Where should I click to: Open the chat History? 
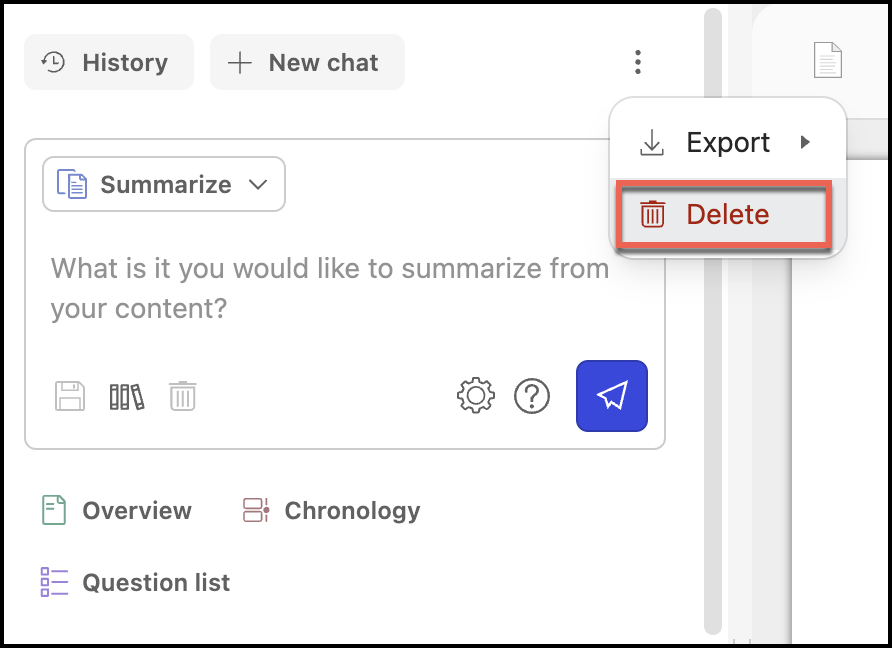pos(109,63)
